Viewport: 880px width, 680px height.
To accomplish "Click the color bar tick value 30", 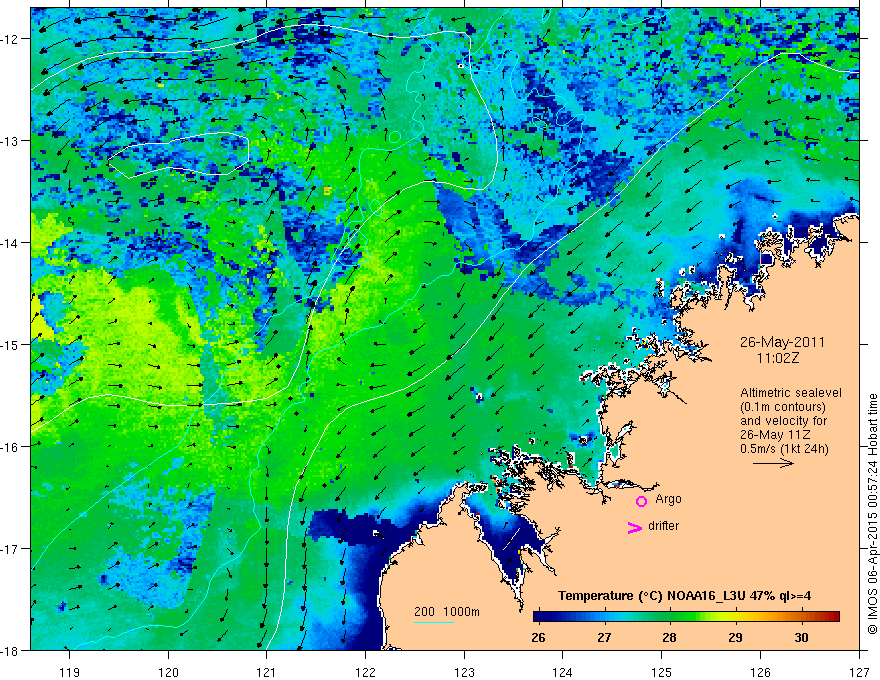I will click(801, 637).
